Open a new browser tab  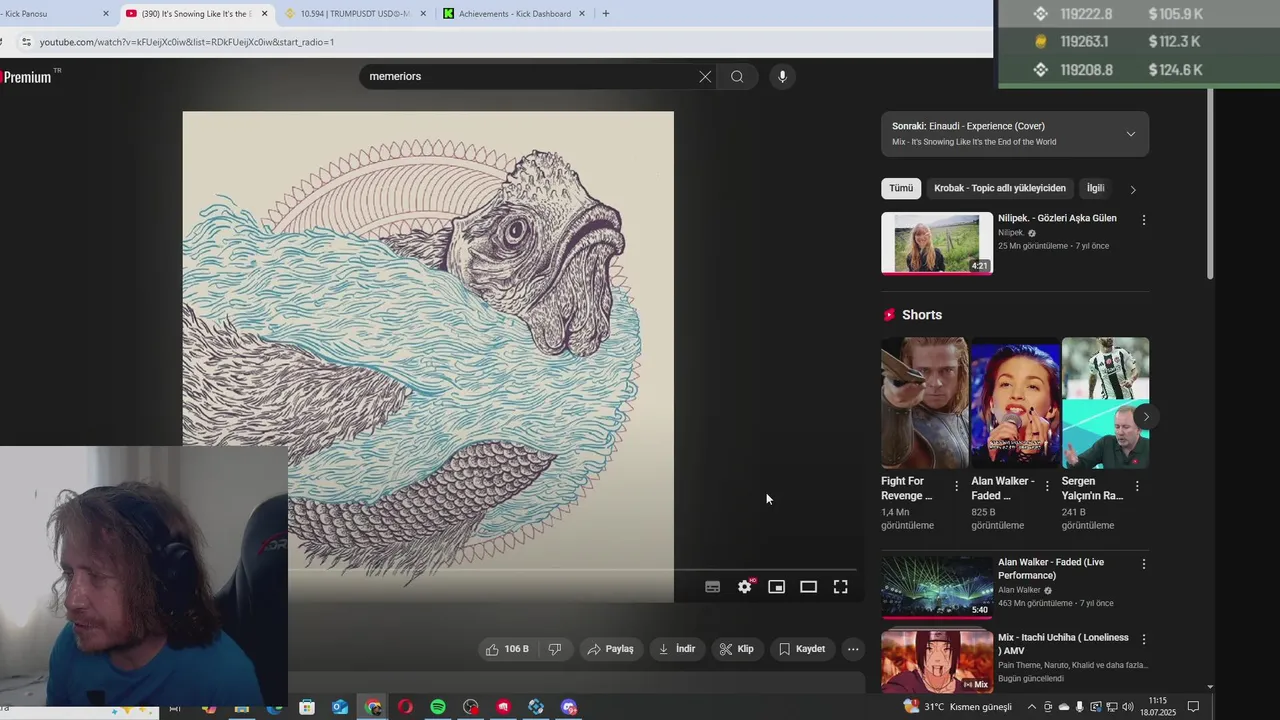coord(605,14)
